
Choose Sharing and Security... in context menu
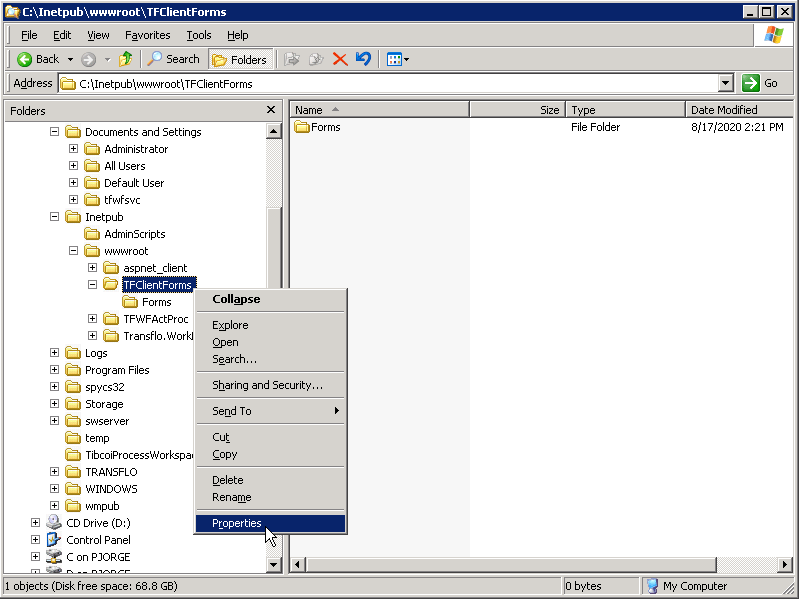coord(271,385)
